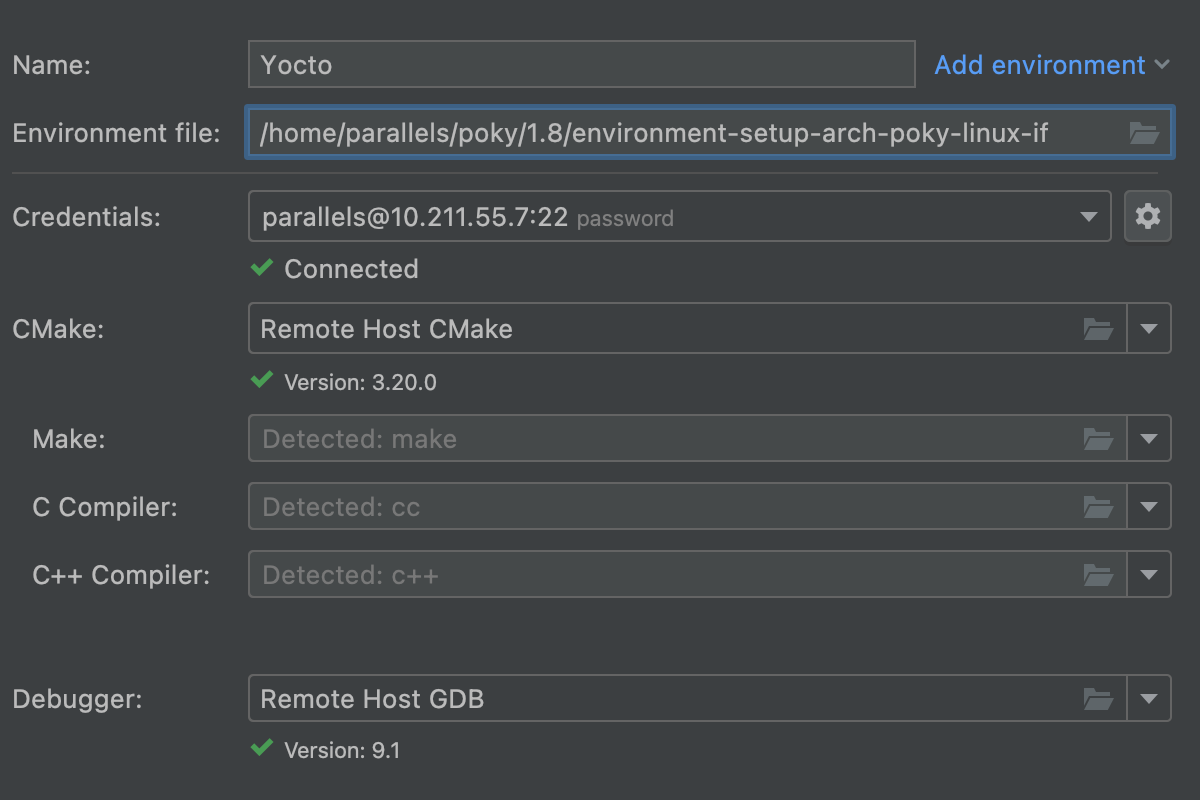Click folder icon in the Make field
The width and height of the screenshot is (1200, 800).
(x=1098, y=439)
